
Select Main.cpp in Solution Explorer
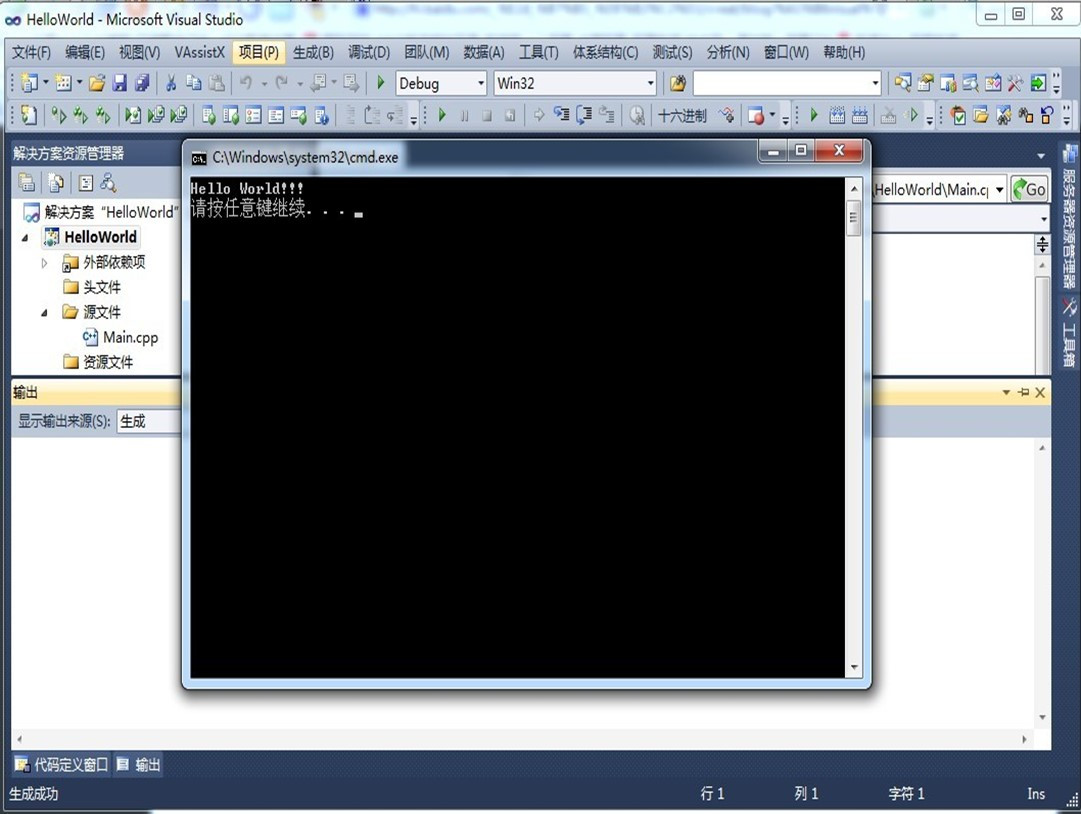(x=121, y=338)
